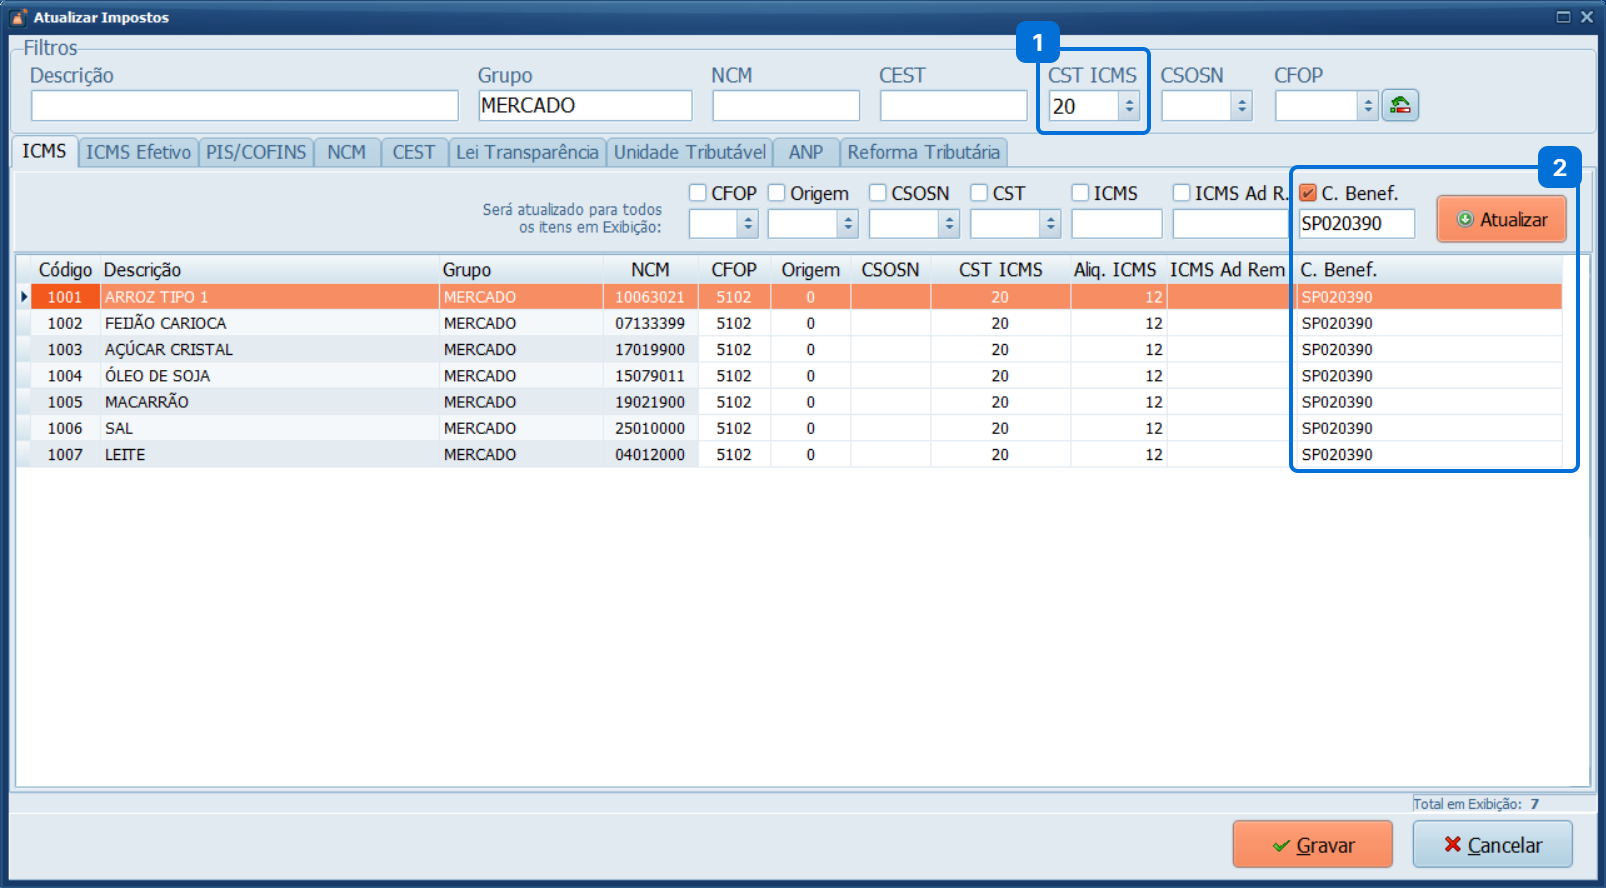Select the Lei Transparência tab
1606x888 pixels.
click(x=527, y=152)
